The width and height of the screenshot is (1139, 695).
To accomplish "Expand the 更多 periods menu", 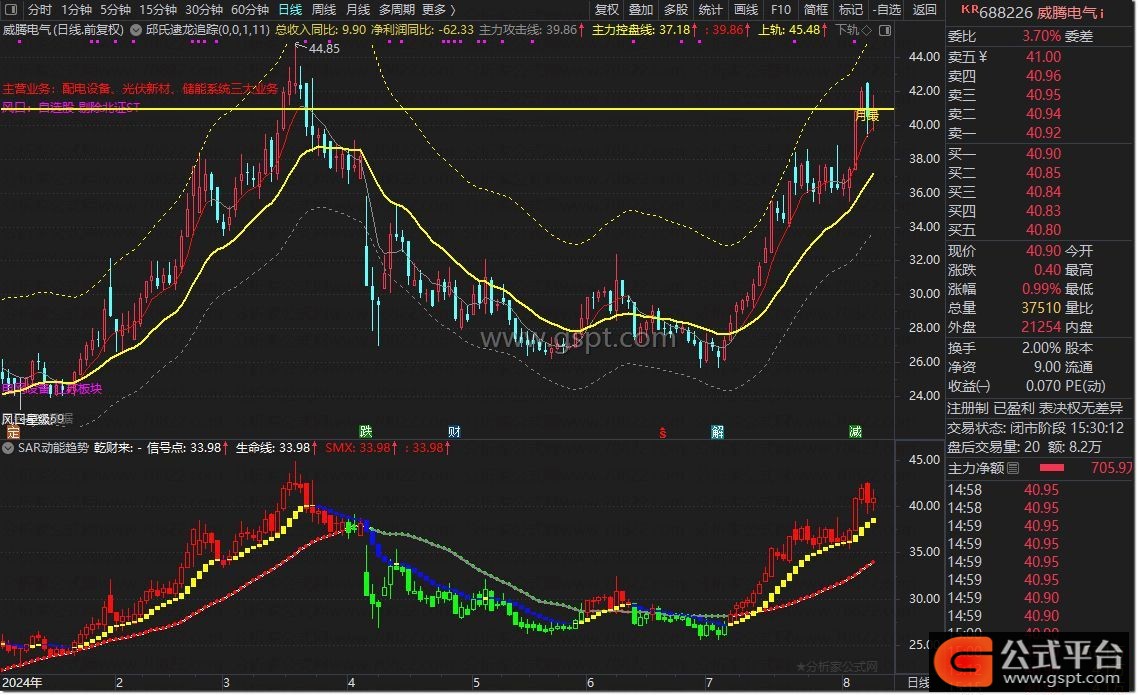I will [x=439, y=9].
